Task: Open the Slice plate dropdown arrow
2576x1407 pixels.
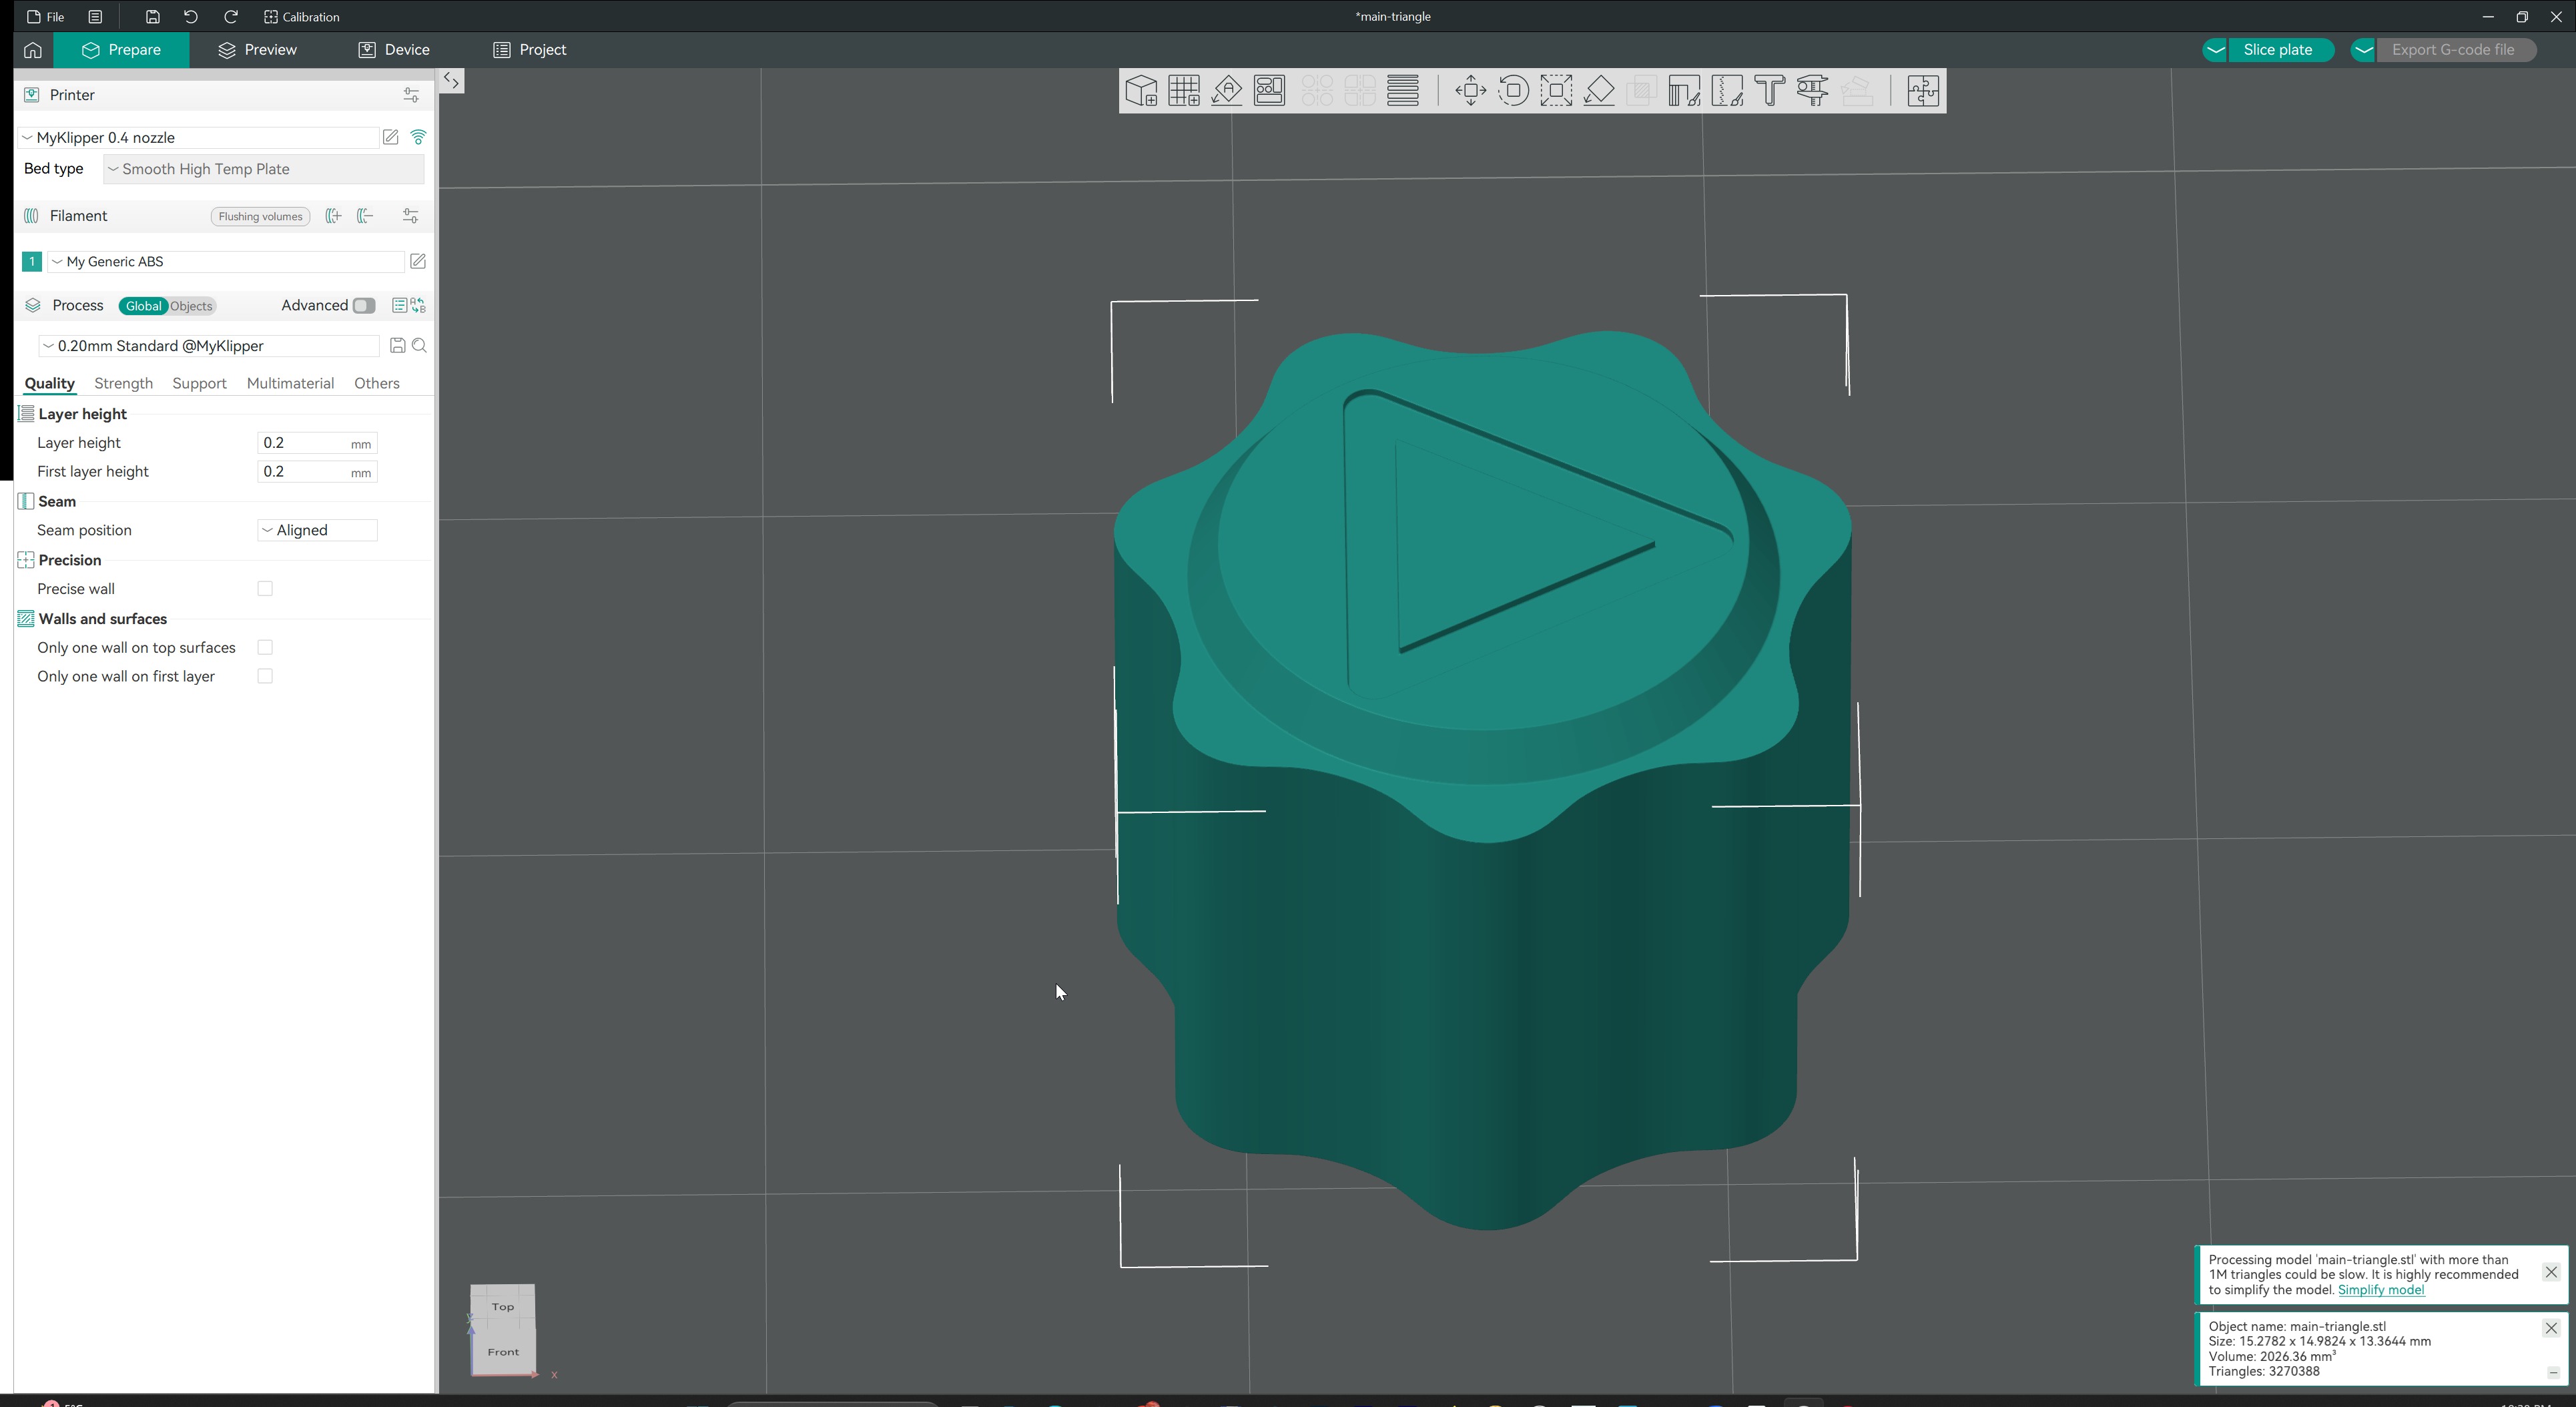Action: coord(2215,50)
